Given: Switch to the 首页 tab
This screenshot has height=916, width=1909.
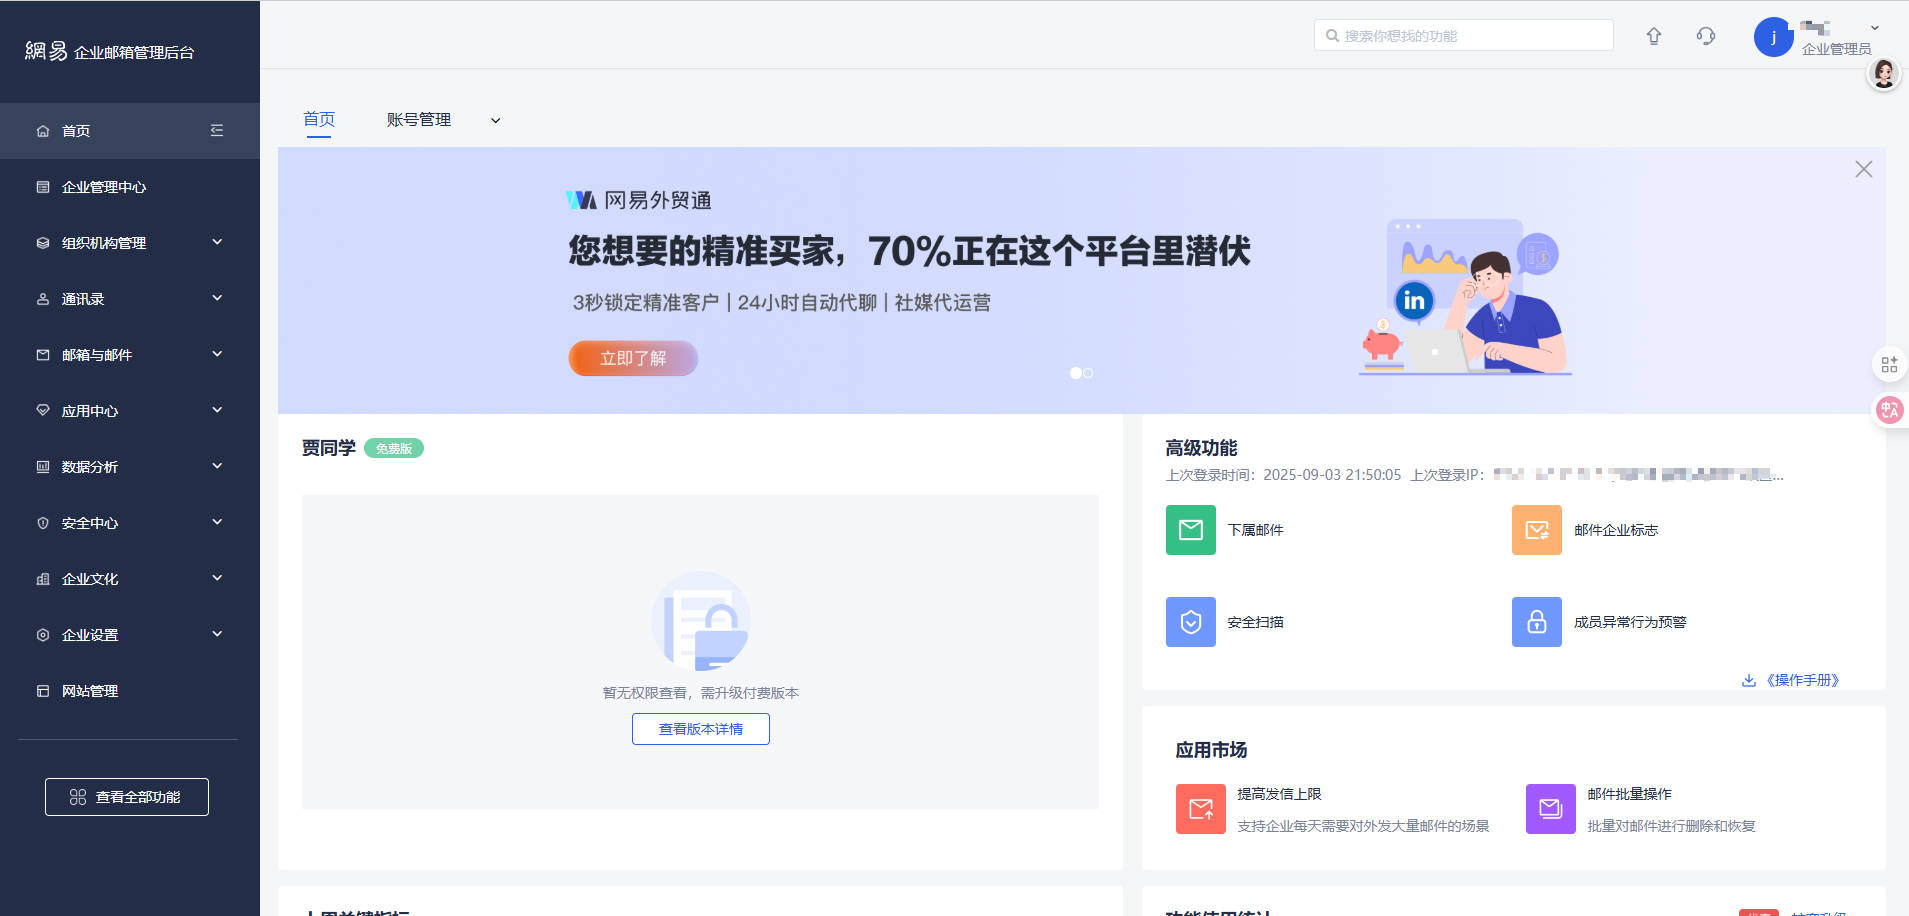Looking at the screenshot, I should (x=319, y=119).
